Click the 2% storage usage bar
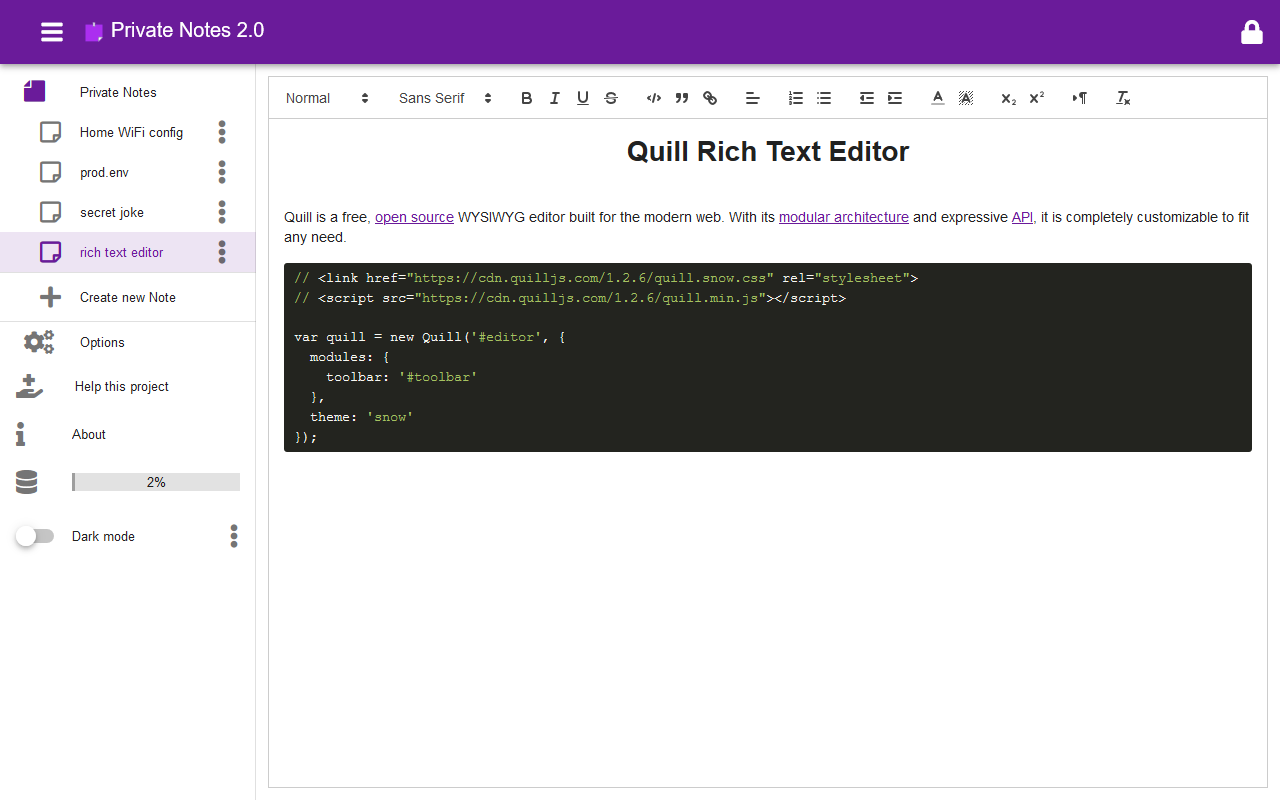This screenshot has height=800, width=1280. coord(156,482)
